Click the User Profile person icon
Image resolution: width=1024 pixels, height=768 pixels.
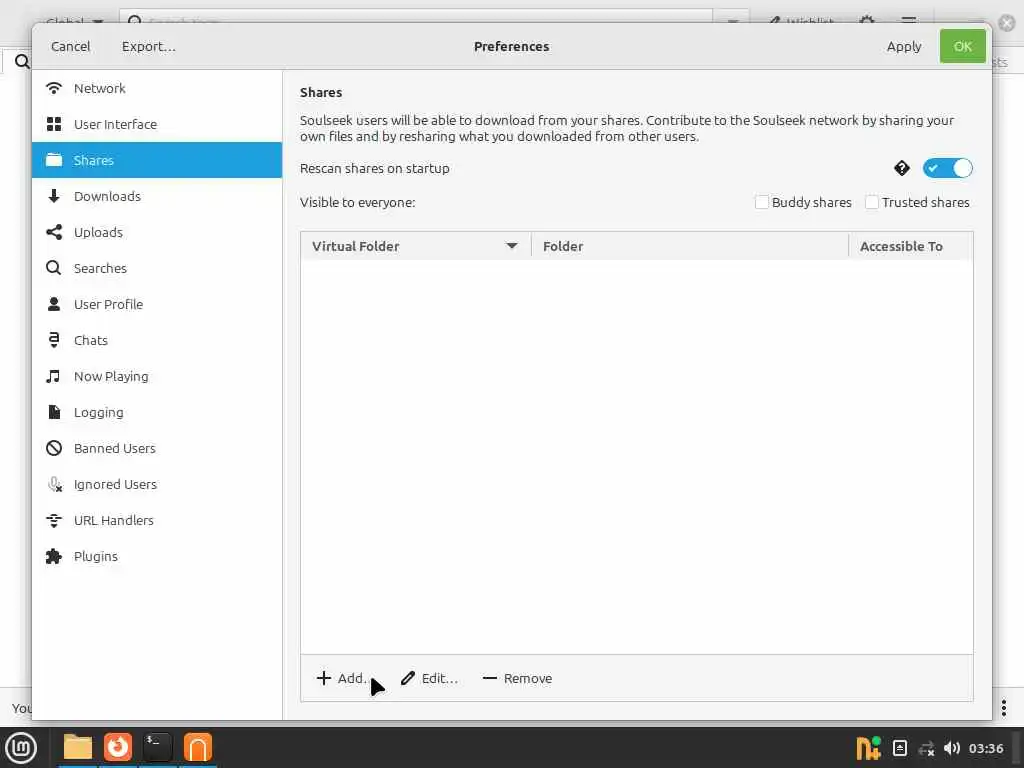click(x=54, y=304)
